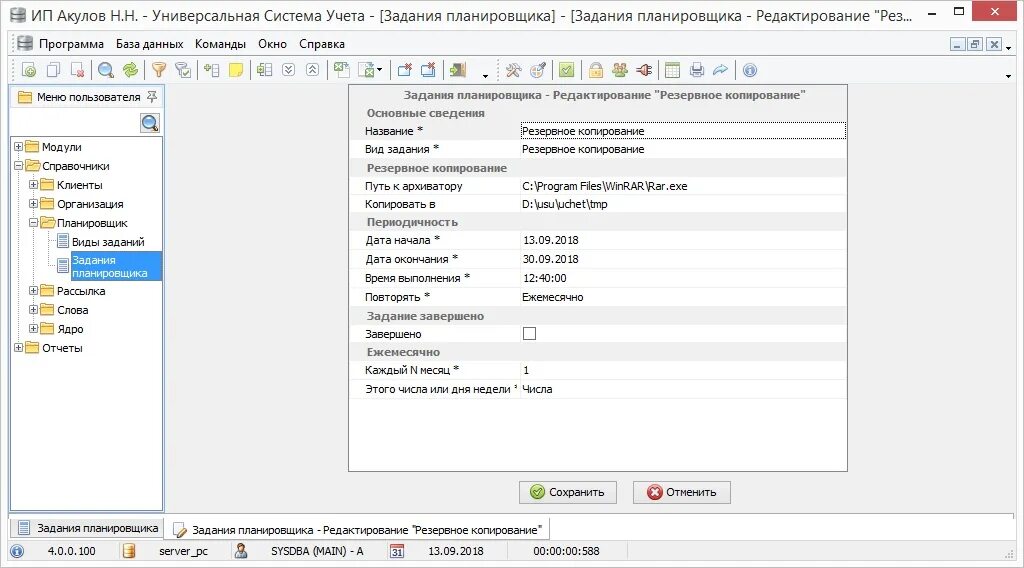This screenshot has height=568, width=1024.
Task: Click the expand all rows double-chevron down icon
Action: click(x=289, y=70)
